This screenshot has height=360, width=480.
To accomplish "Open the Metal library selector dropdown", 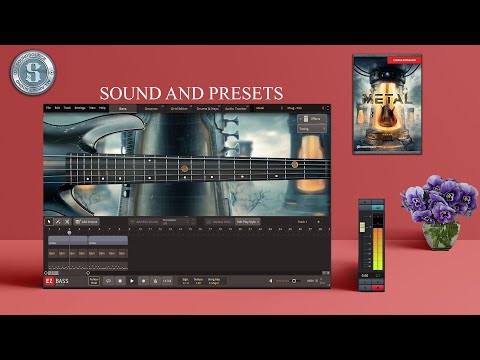I will [269, 108].
